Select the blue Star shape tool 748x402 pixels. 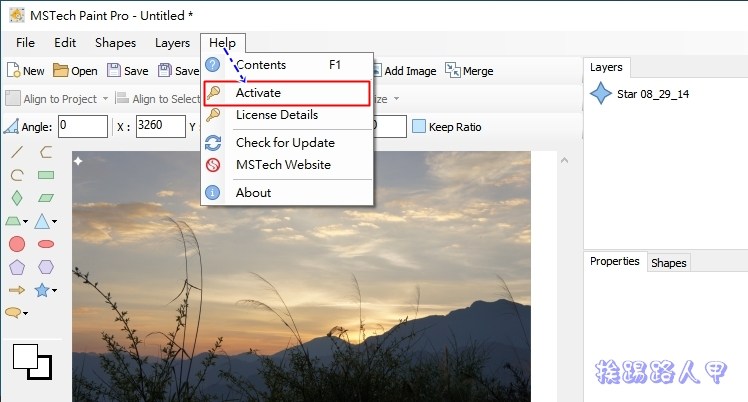pos(42,289)
